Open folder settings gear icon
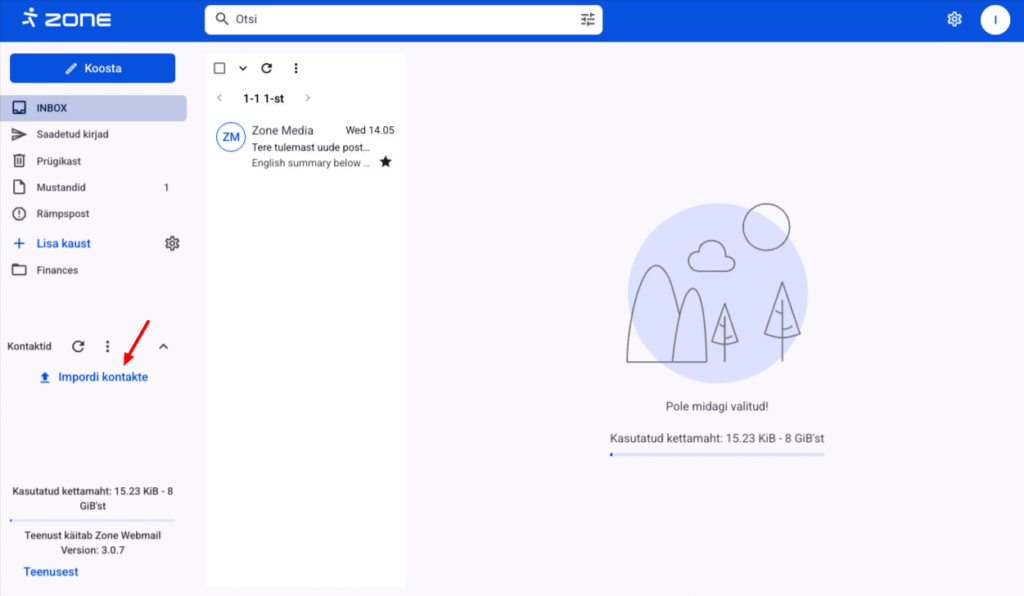This screenshot has width=1024, height=596. point(172,243)
